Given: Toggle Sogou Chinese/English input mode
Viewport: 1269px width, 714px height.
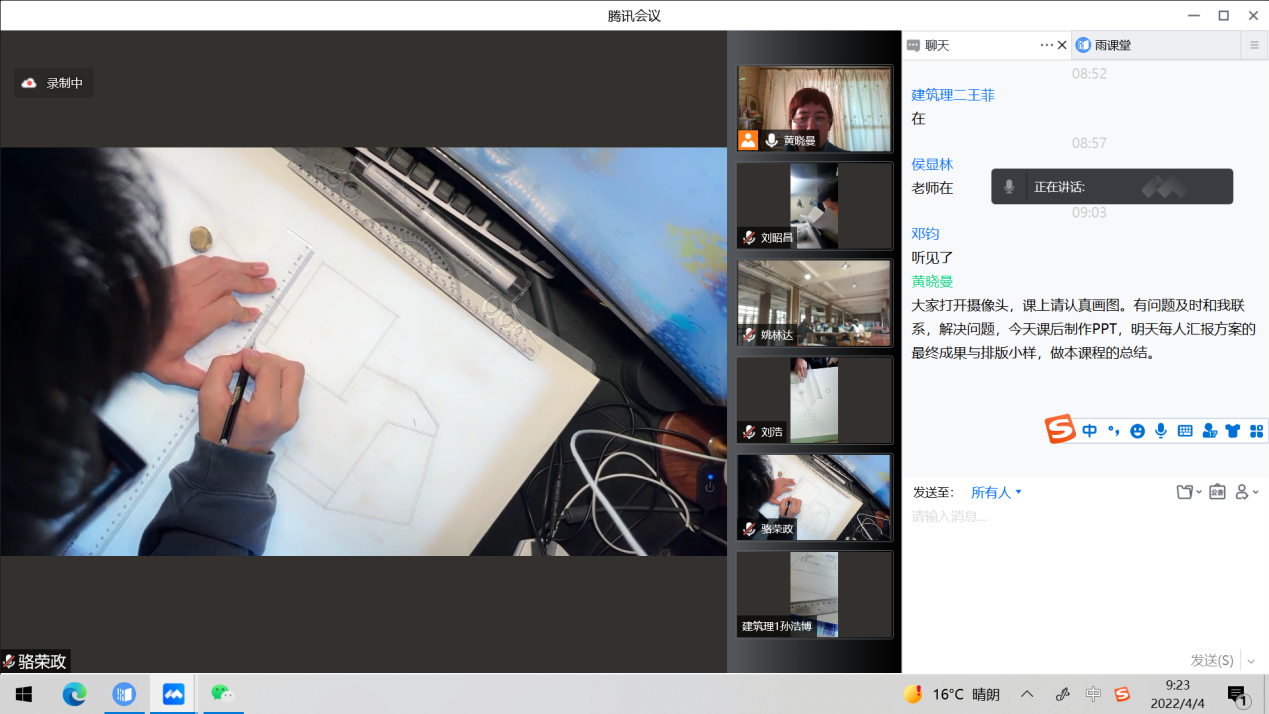Looking at the screenshot, I should coord(1089,431).
